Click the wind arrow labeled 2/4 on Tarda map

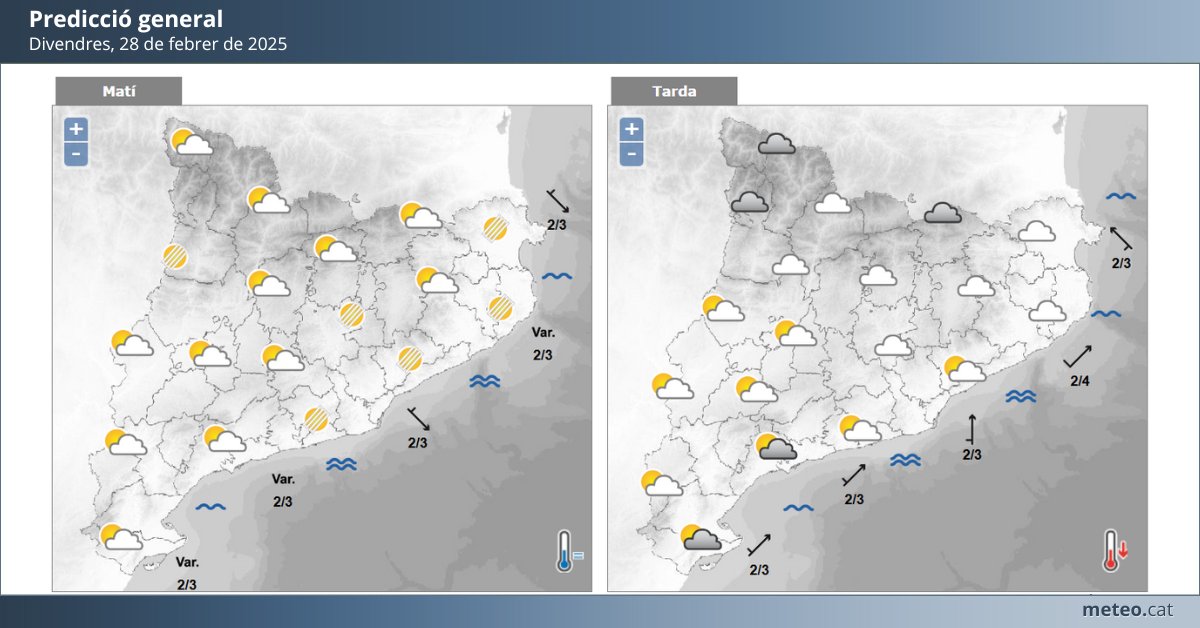tap(1078, 355)
